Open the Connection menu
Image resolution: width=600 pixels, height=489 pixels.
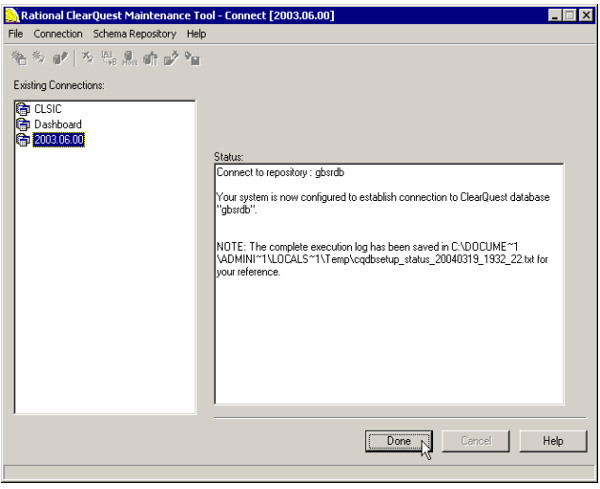[x=58, y=34]
